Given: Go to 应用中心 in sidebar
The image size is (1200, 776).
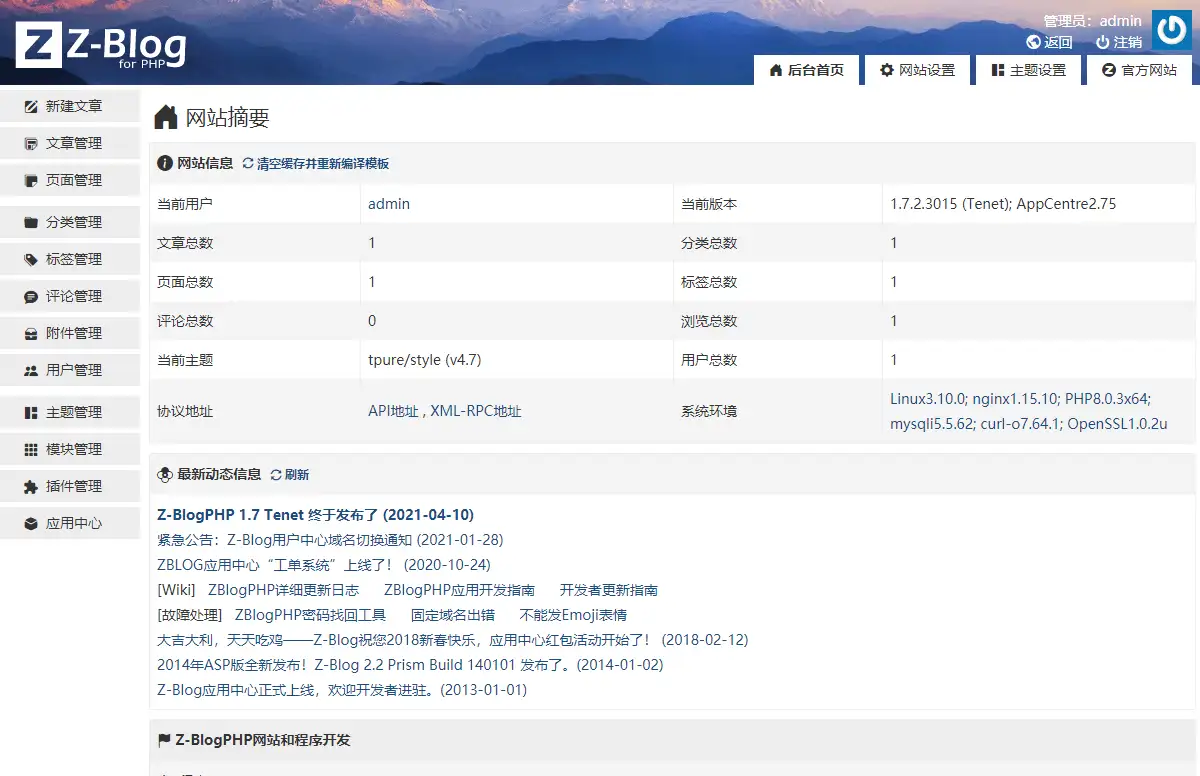Looking at the screenshot, I should [x=72, y=523].
